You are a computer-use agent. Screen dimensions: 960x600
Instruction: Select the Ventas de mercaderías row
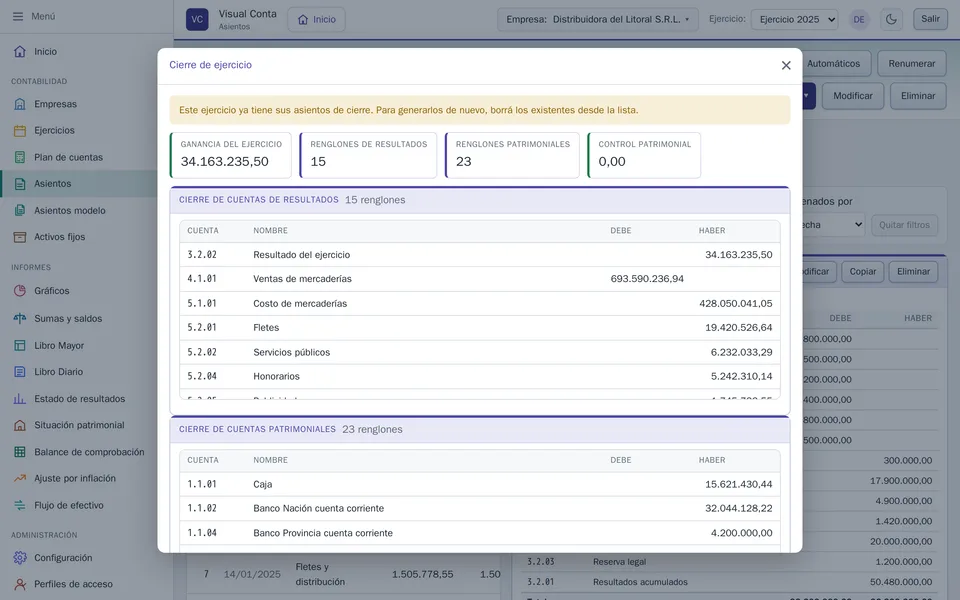point(479,279)
